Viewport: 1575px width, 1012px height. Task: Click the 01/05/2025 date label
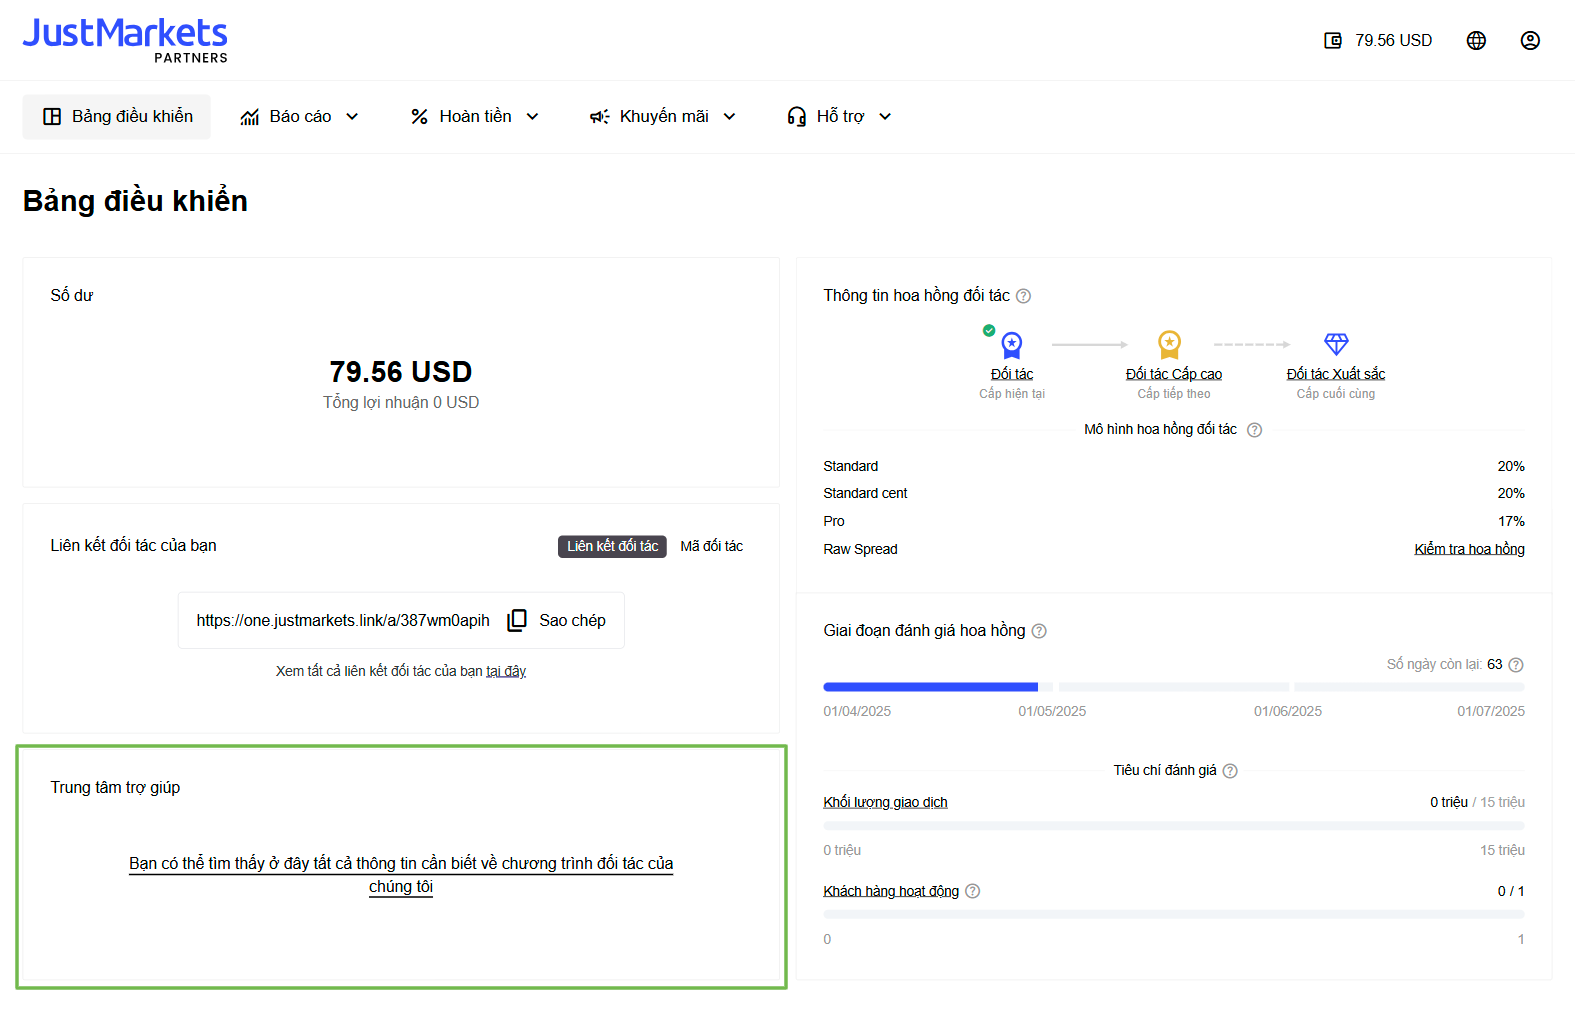(1052, 711)
